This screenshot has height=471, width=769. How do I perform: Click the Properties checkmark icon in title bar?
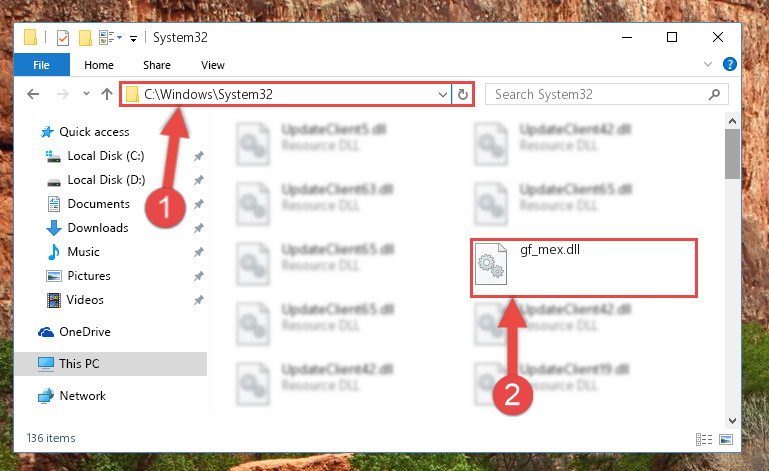tap(63, 38)
